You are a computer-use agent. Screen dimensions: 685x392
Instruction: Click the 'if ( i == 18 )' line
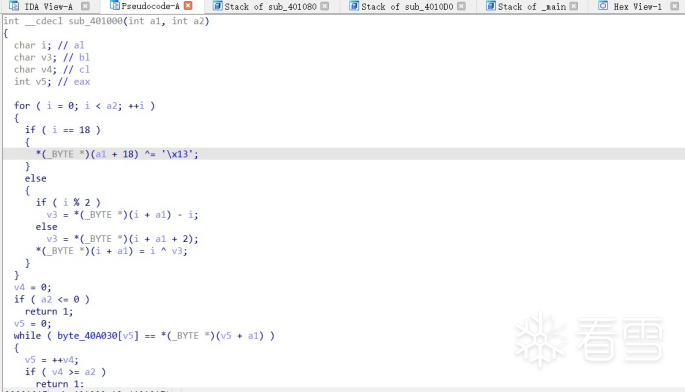[x=62, y=130]
